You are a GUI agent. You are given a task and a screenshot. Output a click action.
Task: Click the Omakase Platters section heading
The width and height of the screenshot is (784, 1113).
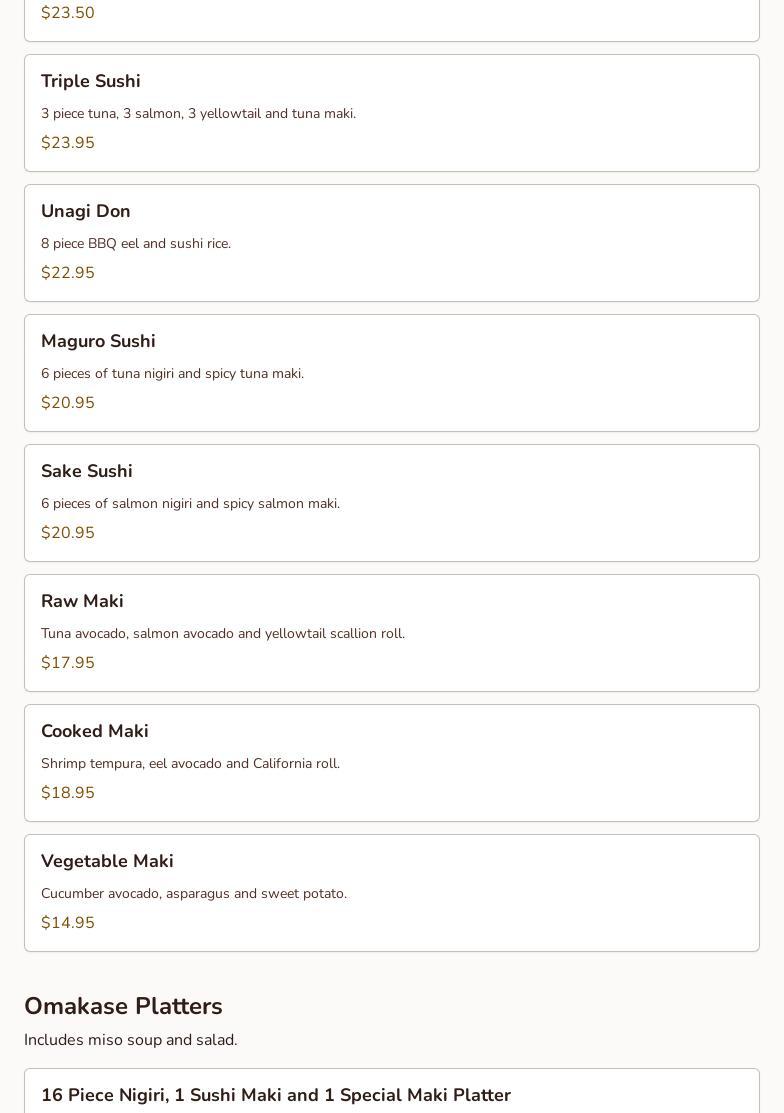(x=123, y=1006)
